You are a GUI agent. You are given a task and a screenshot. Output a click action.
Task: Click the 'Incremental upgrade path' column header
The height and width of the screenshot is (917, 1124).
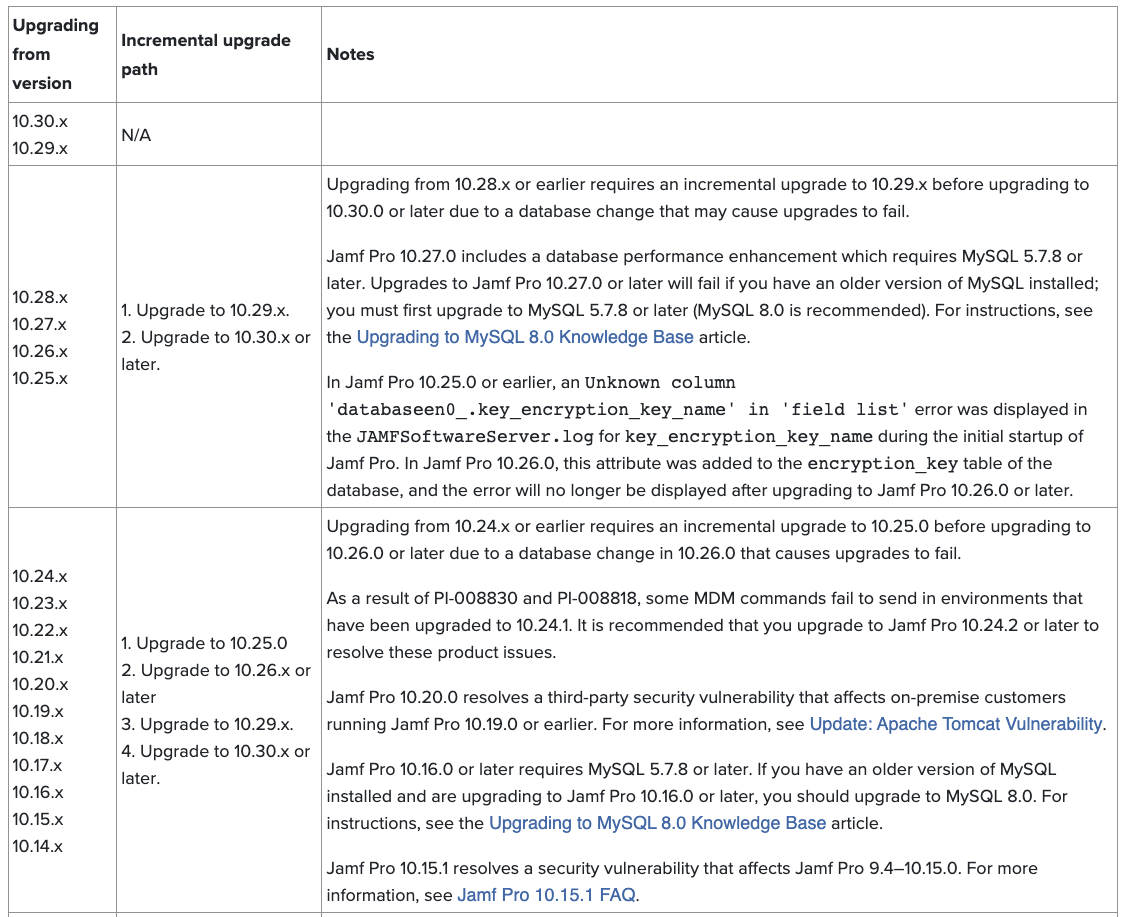click(206, 54)
